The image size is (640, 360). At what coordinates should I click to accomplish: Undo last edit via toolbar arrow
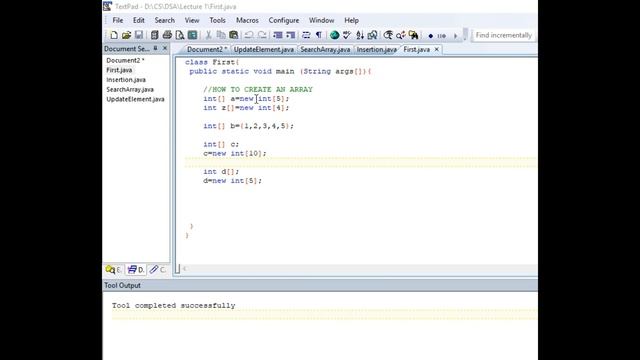coord(249,35)
